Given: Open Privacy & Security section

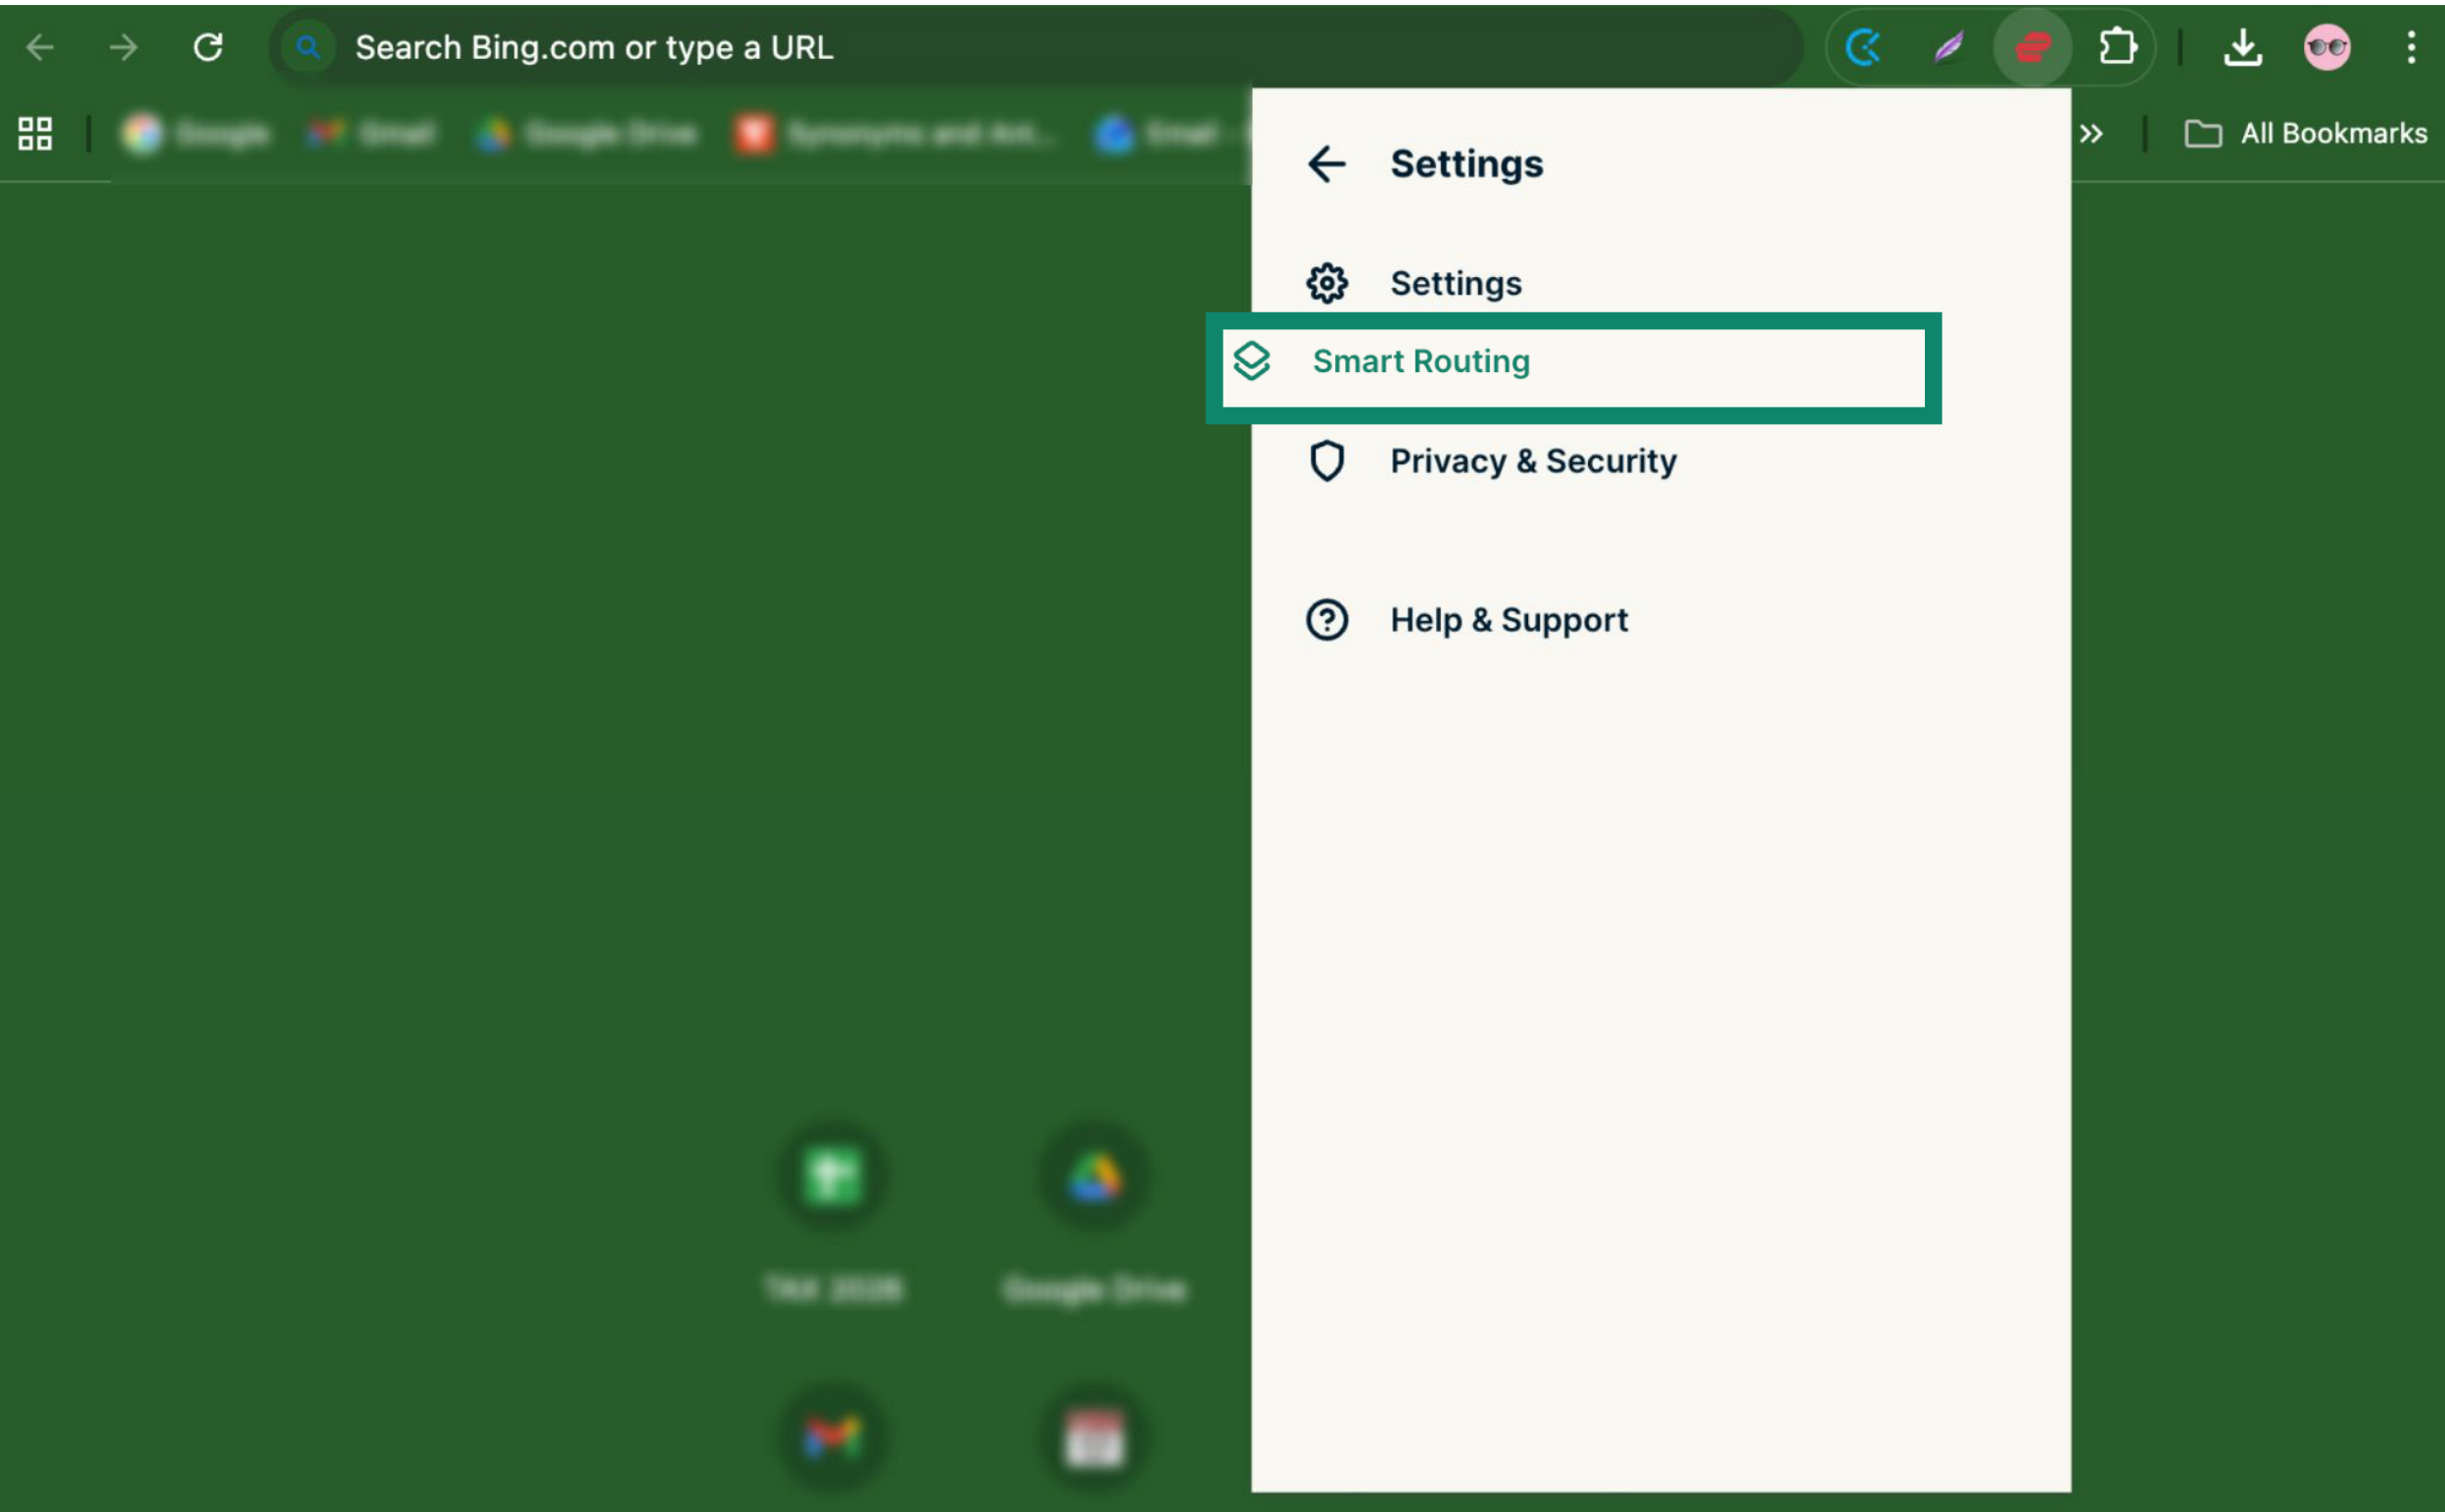Looking at the screenshot, I should [x=1531, y=461].
